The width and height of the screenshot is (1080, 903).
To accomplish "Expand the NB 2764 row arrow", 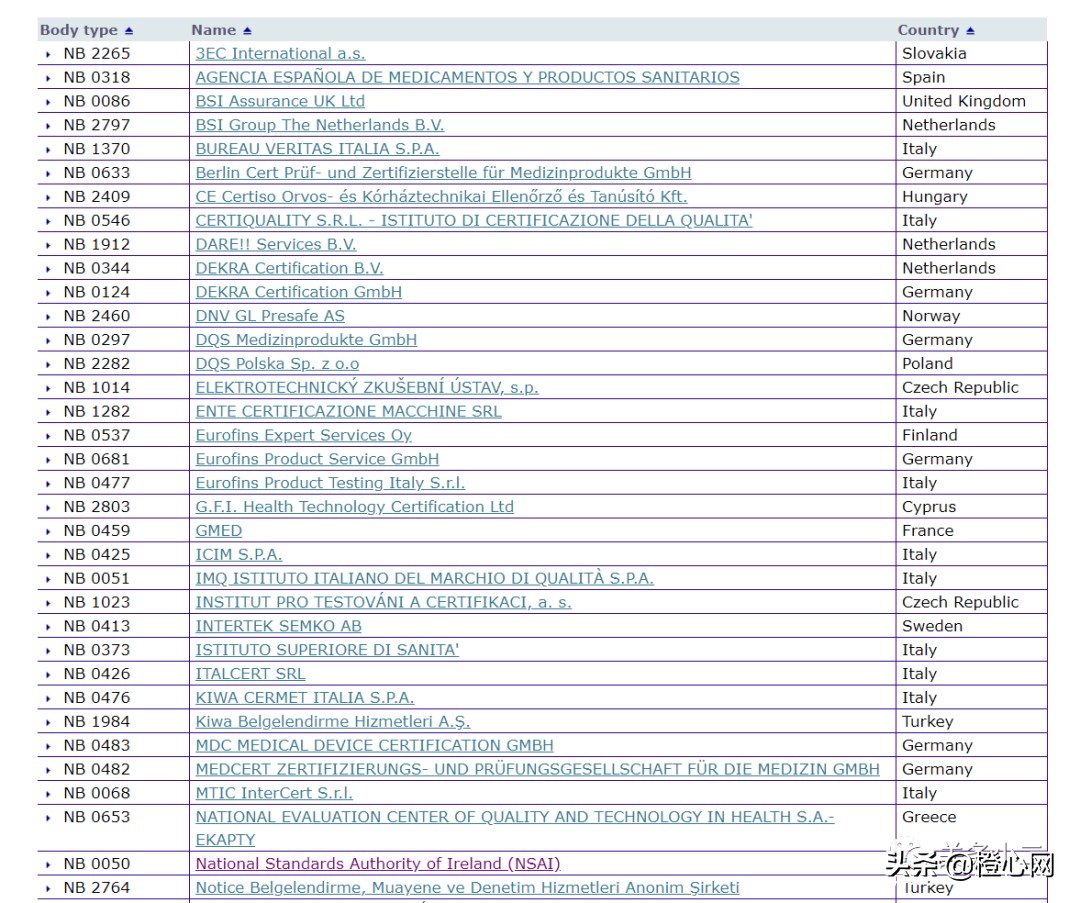I will (48, 889).
